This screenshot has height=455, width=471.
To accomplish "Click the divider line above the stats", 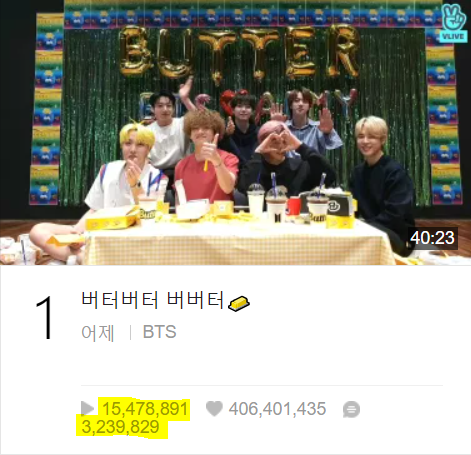I will click(x=262, y=386).
